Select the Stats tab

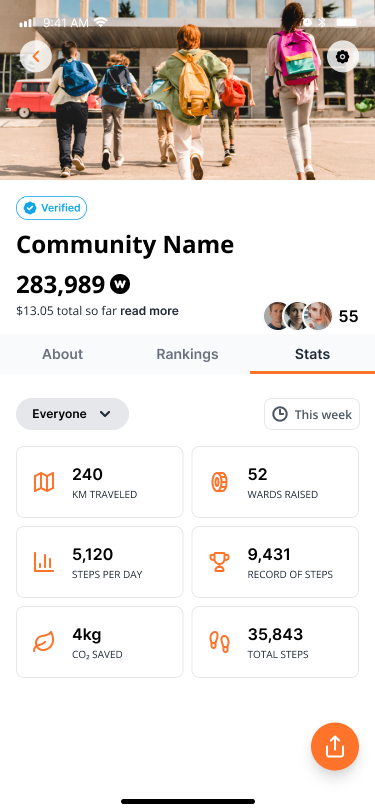coord(312,354)
